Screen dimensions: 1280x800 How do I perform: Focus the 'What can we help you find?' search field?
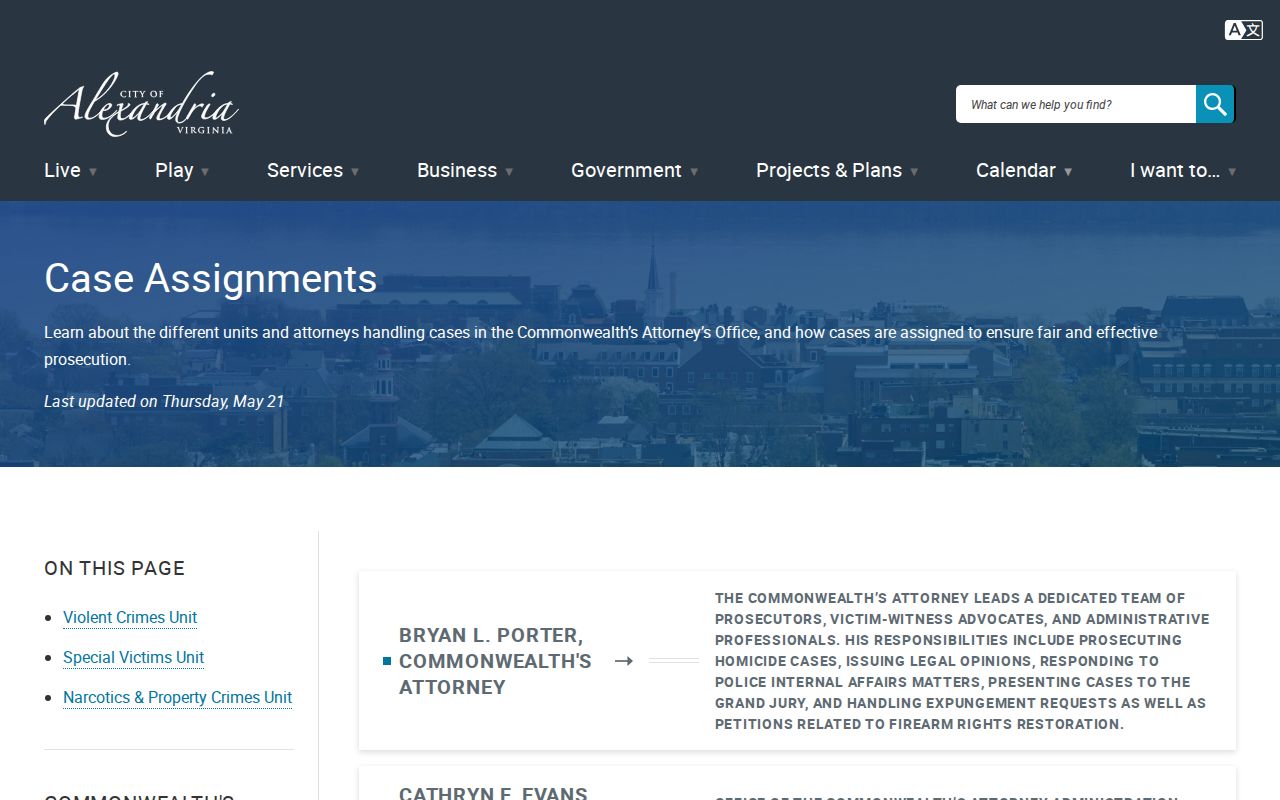[x=1076, y=104]
